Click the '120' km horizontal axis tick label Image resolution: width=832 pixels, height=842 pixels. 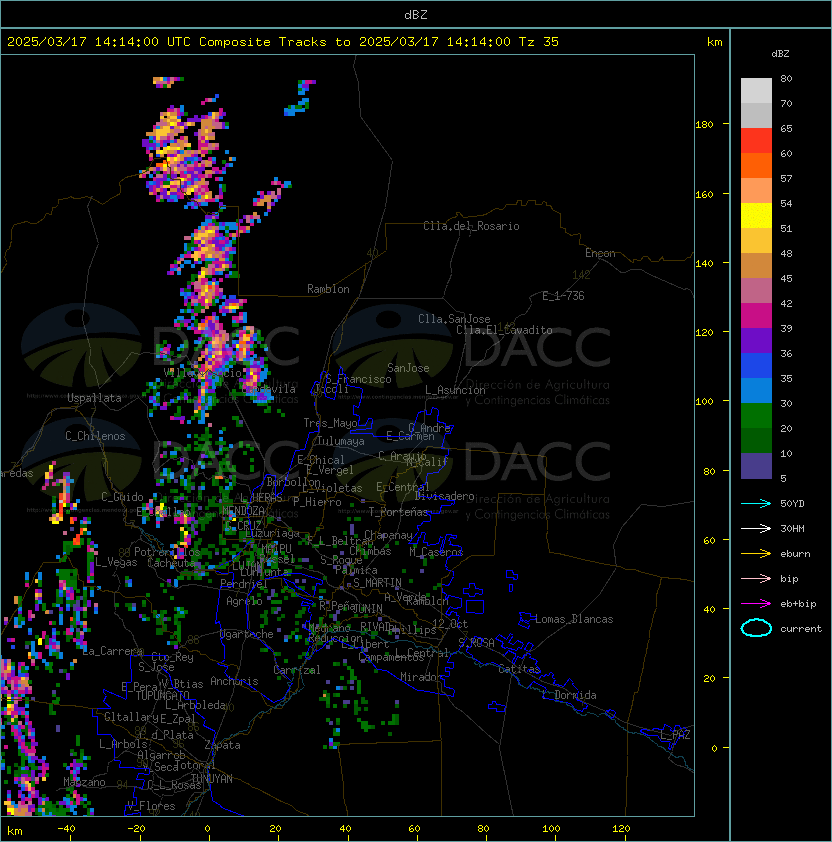coord(621,829)
